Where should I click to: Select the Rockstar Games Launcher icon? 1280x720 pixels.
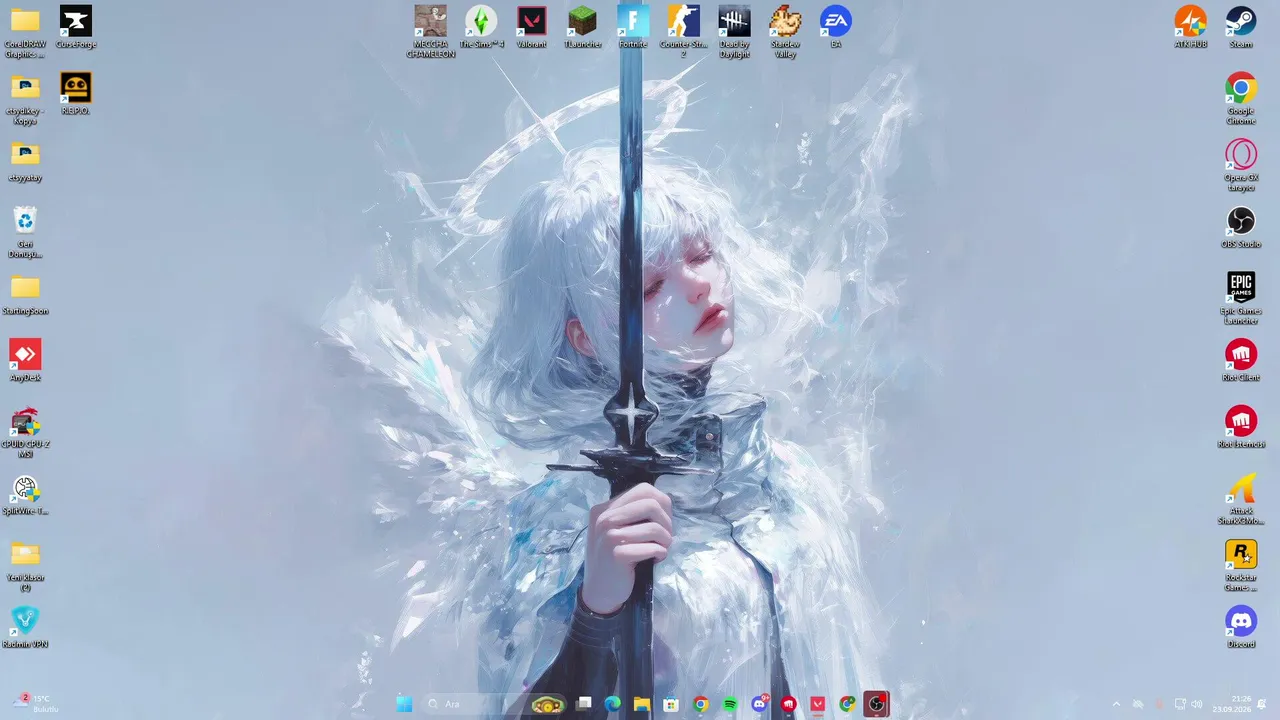(x=1241, y=565)
